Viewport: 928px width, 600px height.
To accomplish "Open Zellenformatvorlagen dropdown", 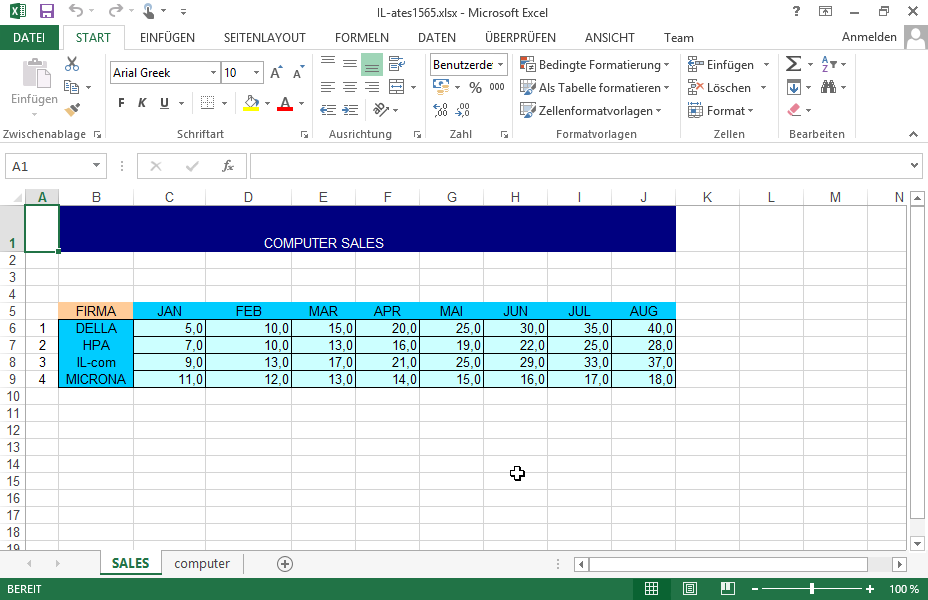I will point(591,111).
